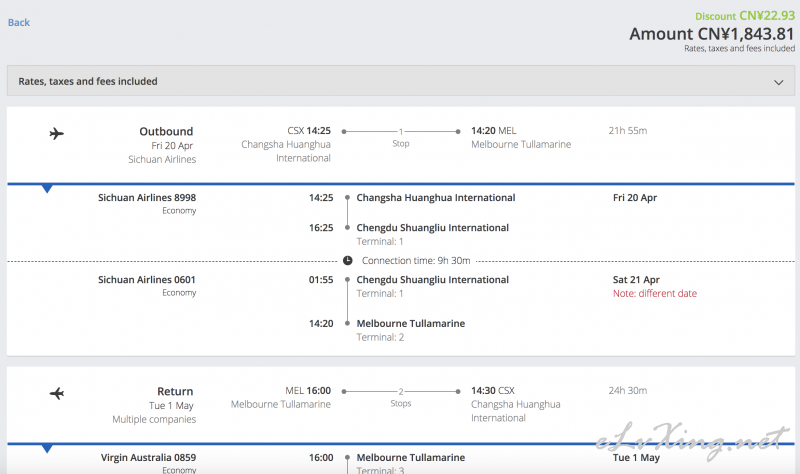This screenshot has width=800, height=474.
Task: Click the outbound 1 Stop indicator
Action: coord(401,137)
